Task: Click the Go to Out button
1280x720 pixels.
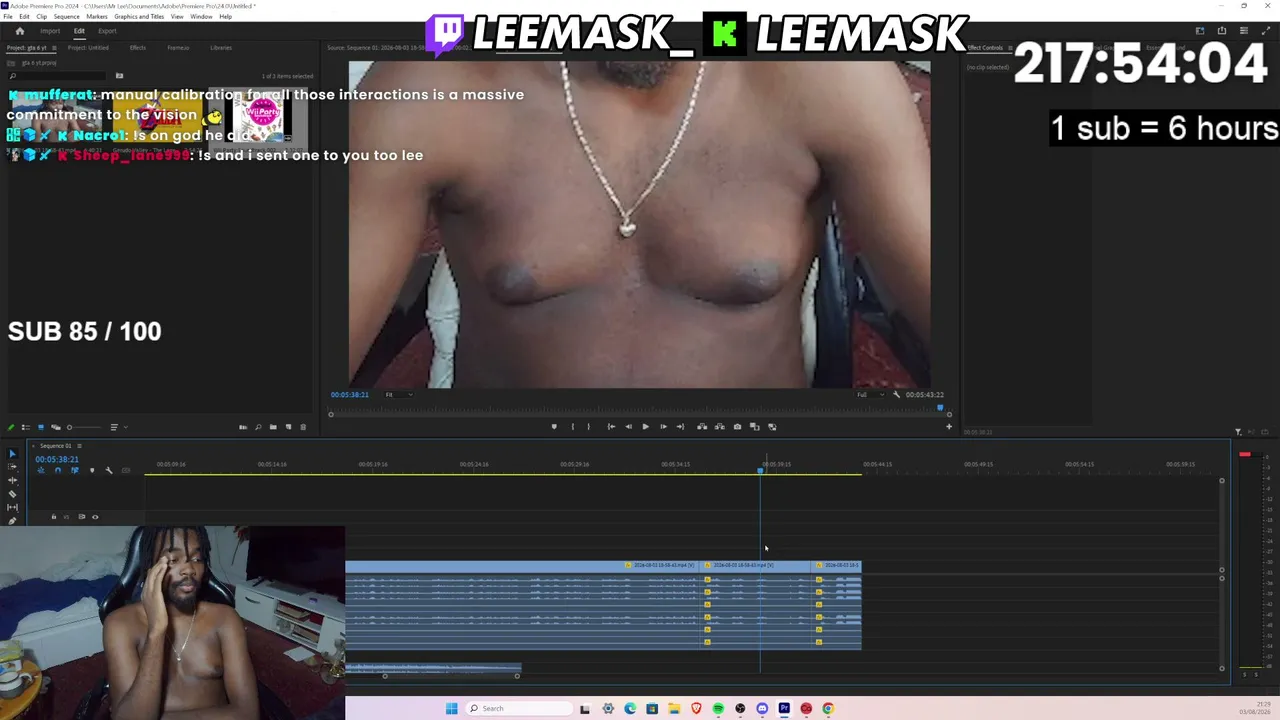Action: 680,427
